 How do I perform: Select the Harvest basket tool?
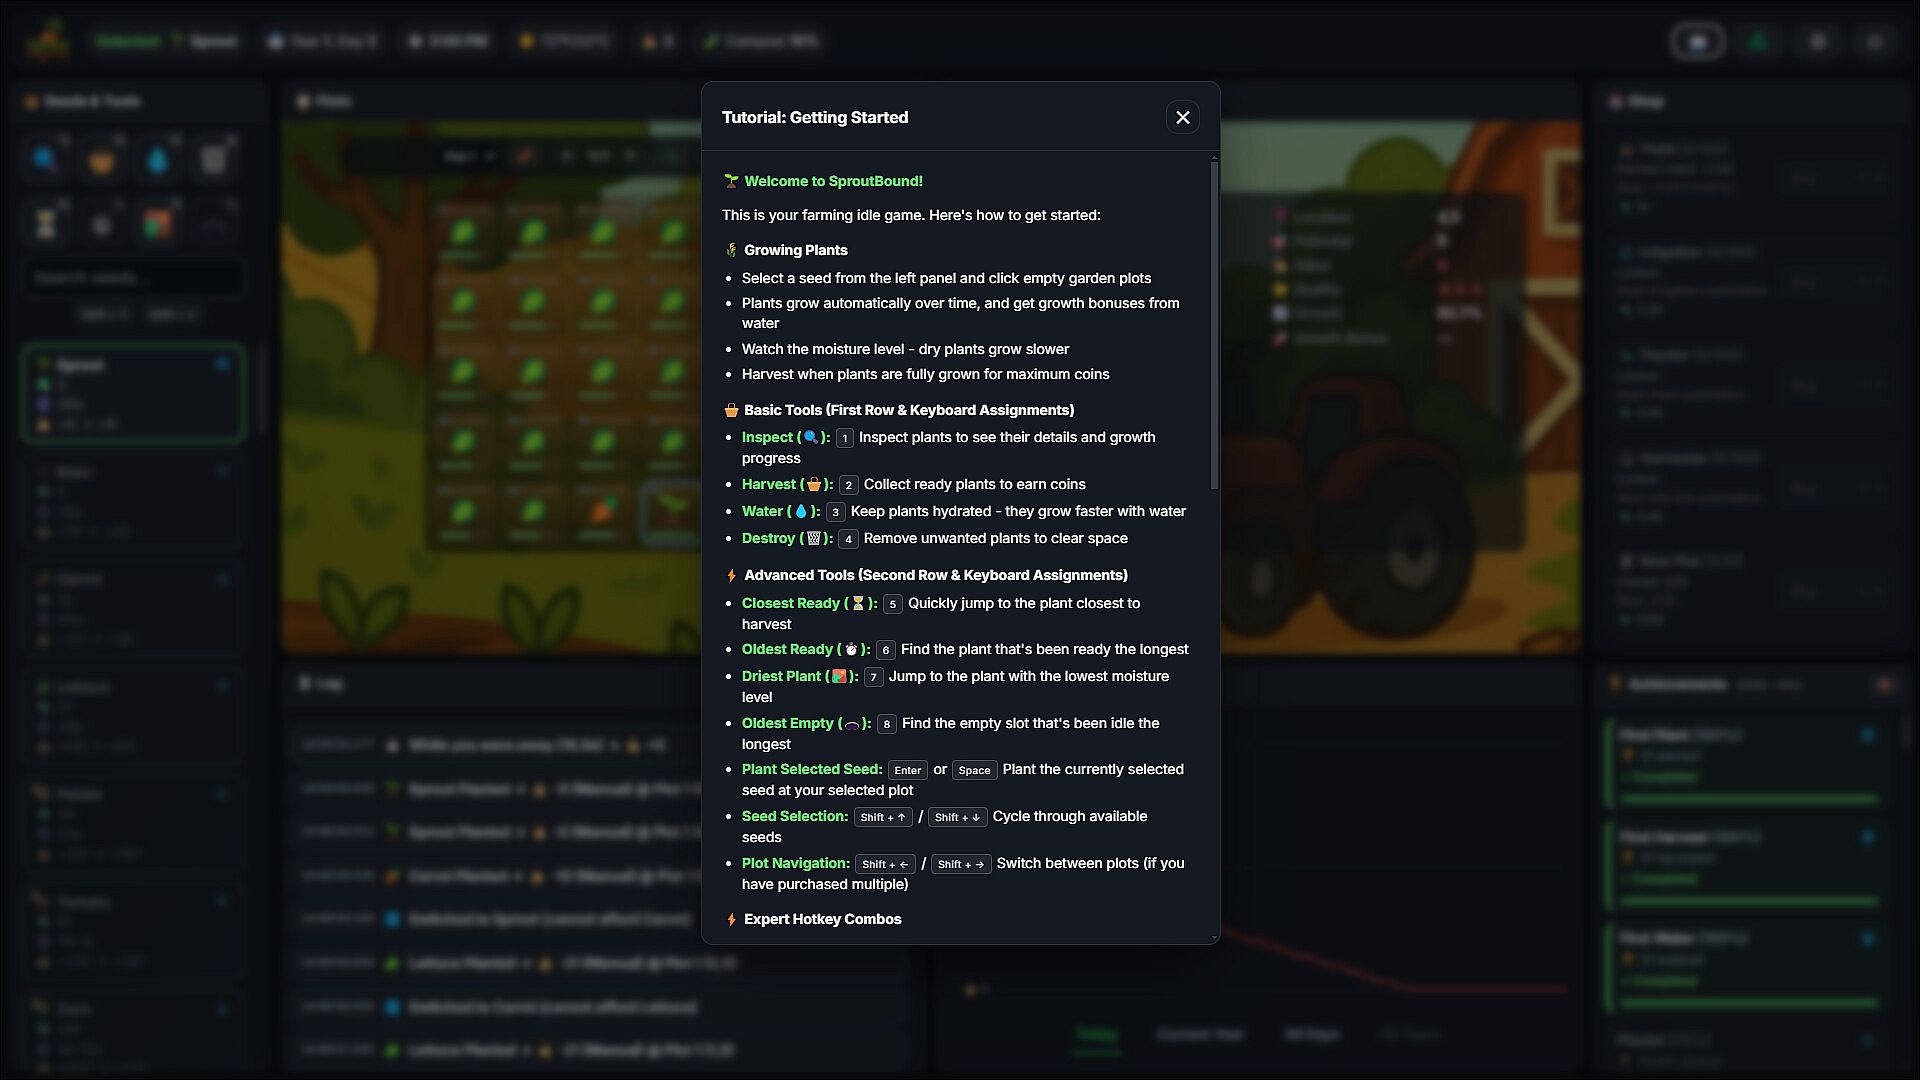pos(102,157)
